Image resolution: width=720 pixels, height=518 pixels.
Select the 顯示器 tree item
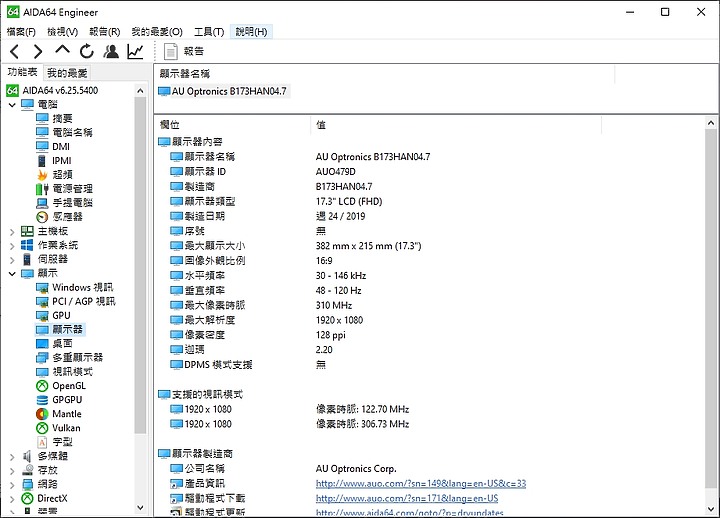[x=60, y=329]
